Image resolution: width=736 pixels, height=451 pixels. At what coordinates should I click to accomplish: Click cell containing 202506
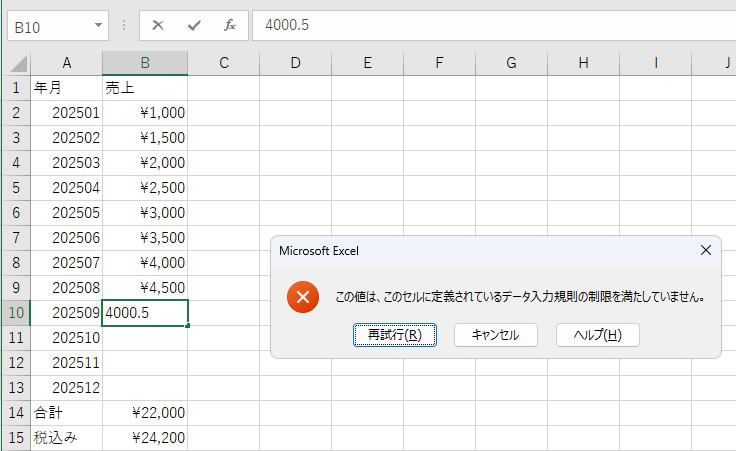point(67,237)
